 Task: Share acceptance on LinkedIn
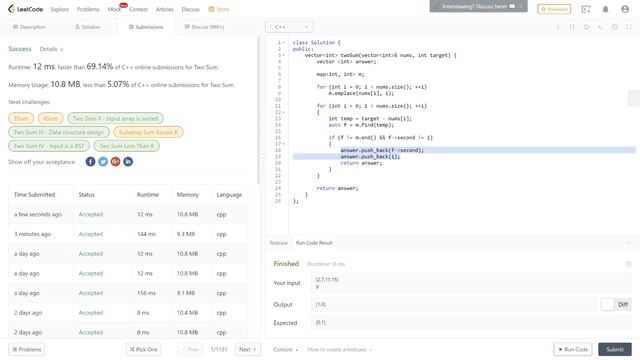point(128,162)
